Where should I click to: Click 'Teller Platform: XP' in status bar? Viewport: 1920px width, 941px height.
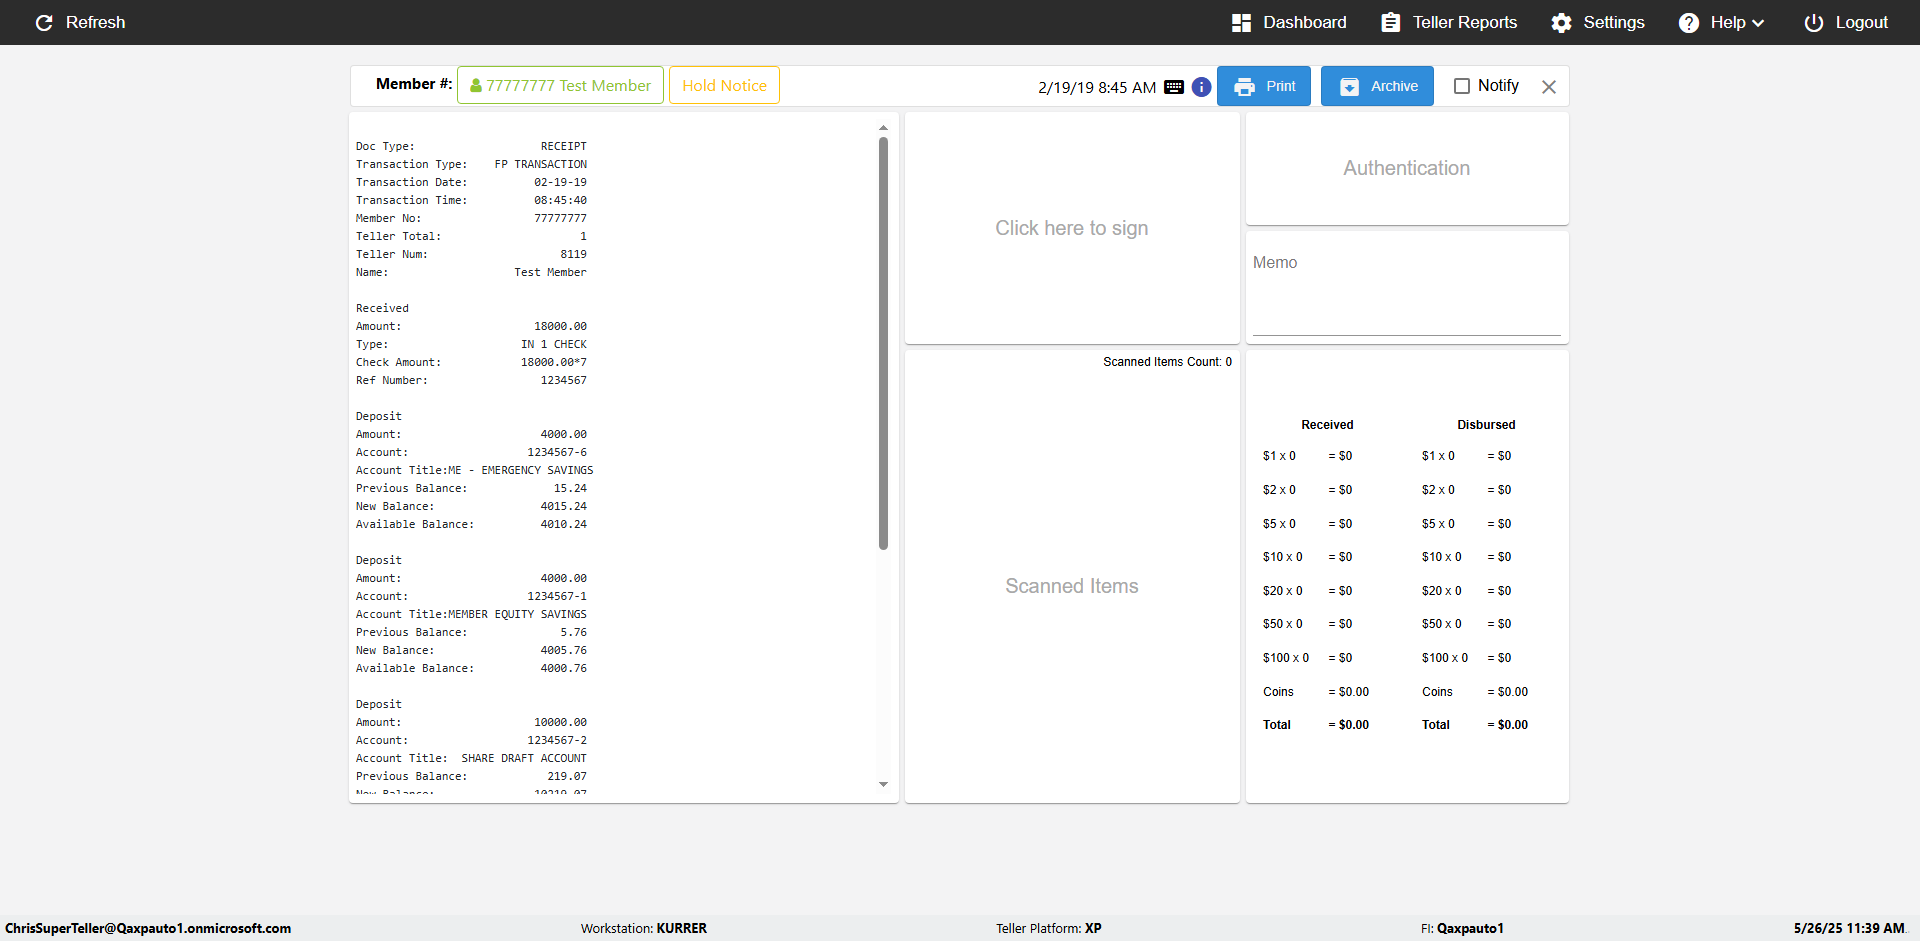(x=1048, y=928)
